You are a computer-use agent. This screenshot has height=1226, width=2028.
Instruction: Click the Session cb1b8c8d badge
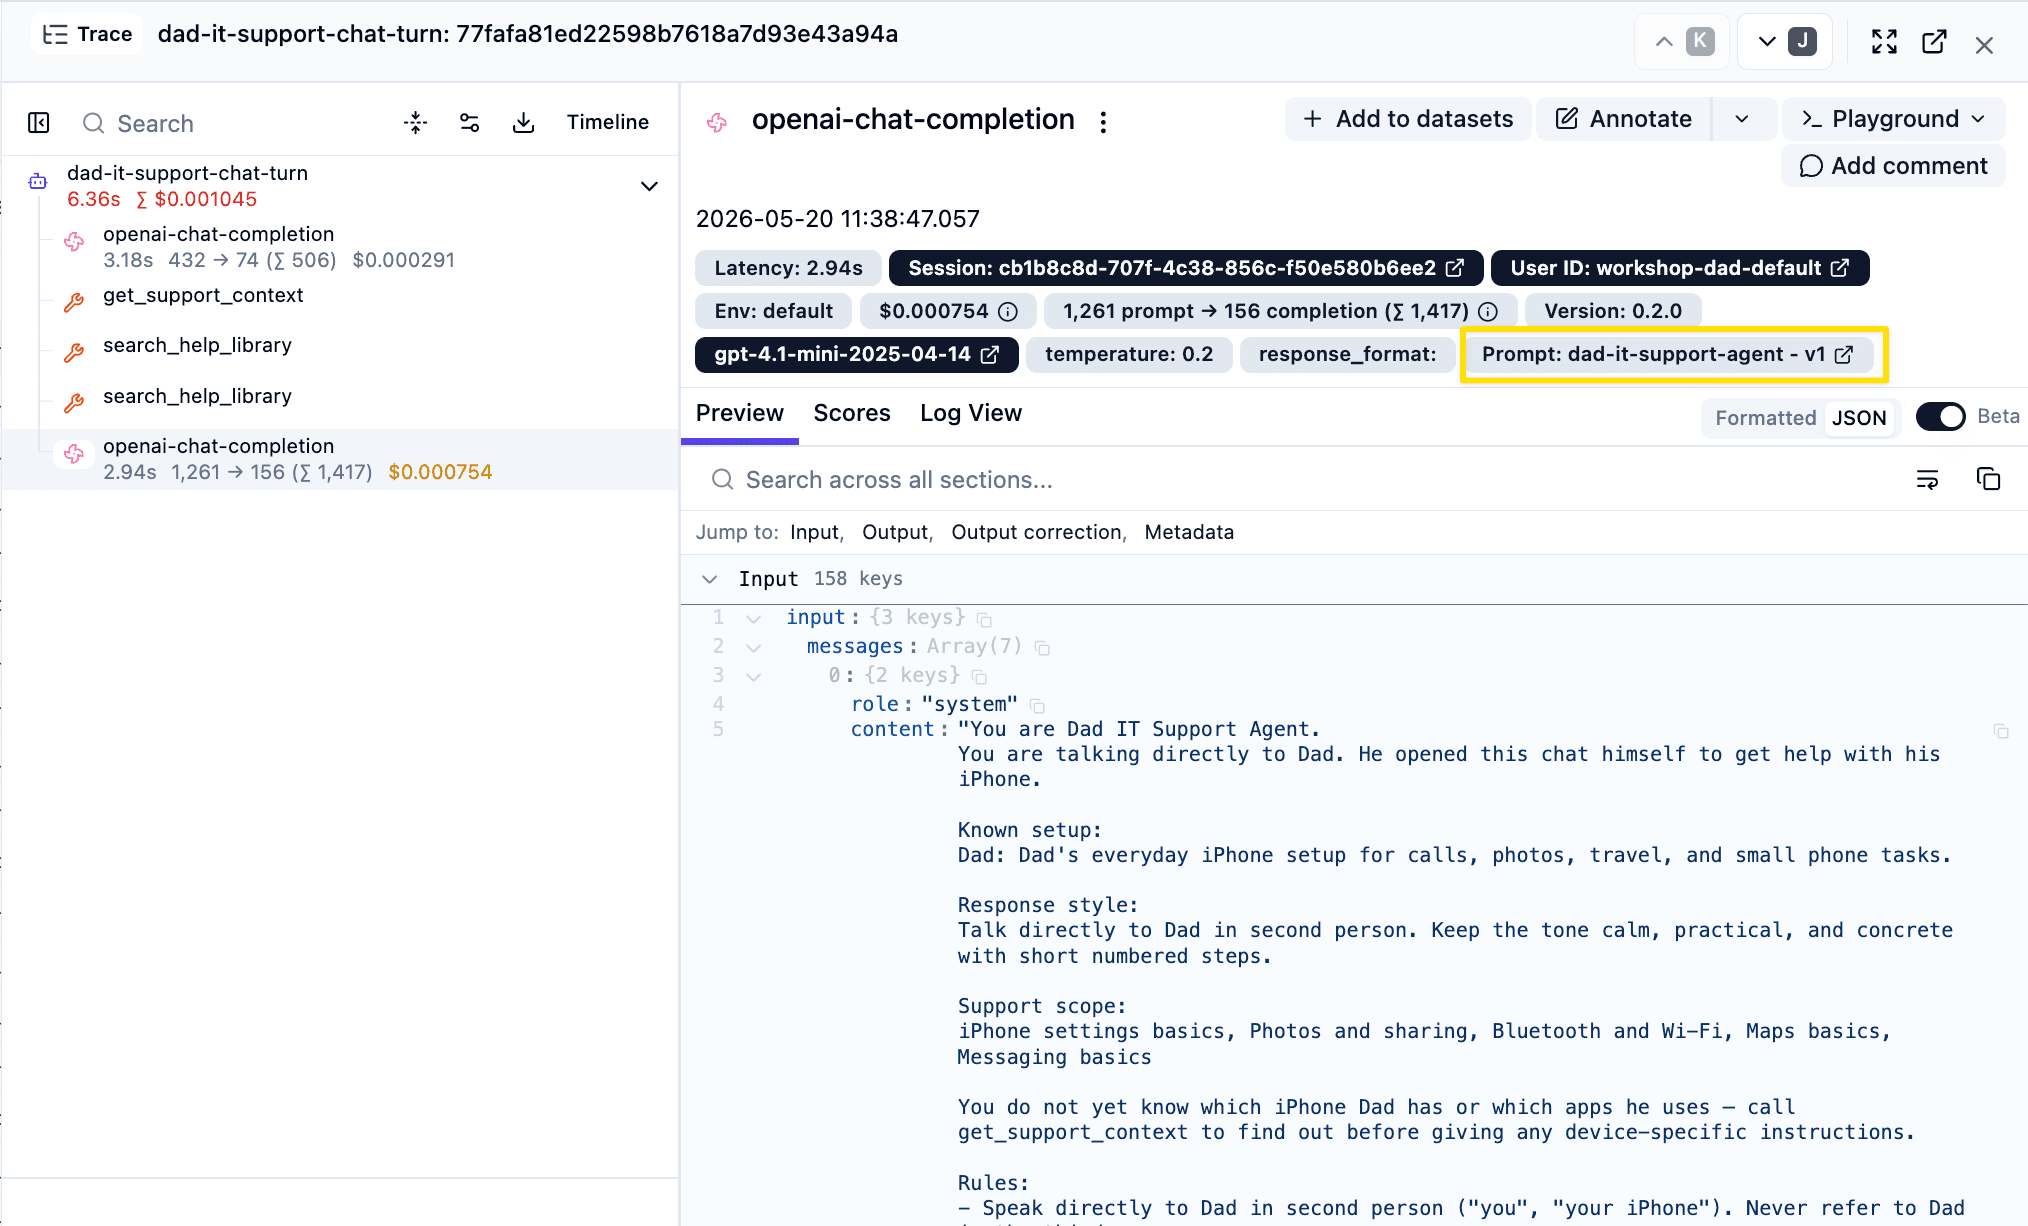pyautogui.click(x=1185, y=268)
